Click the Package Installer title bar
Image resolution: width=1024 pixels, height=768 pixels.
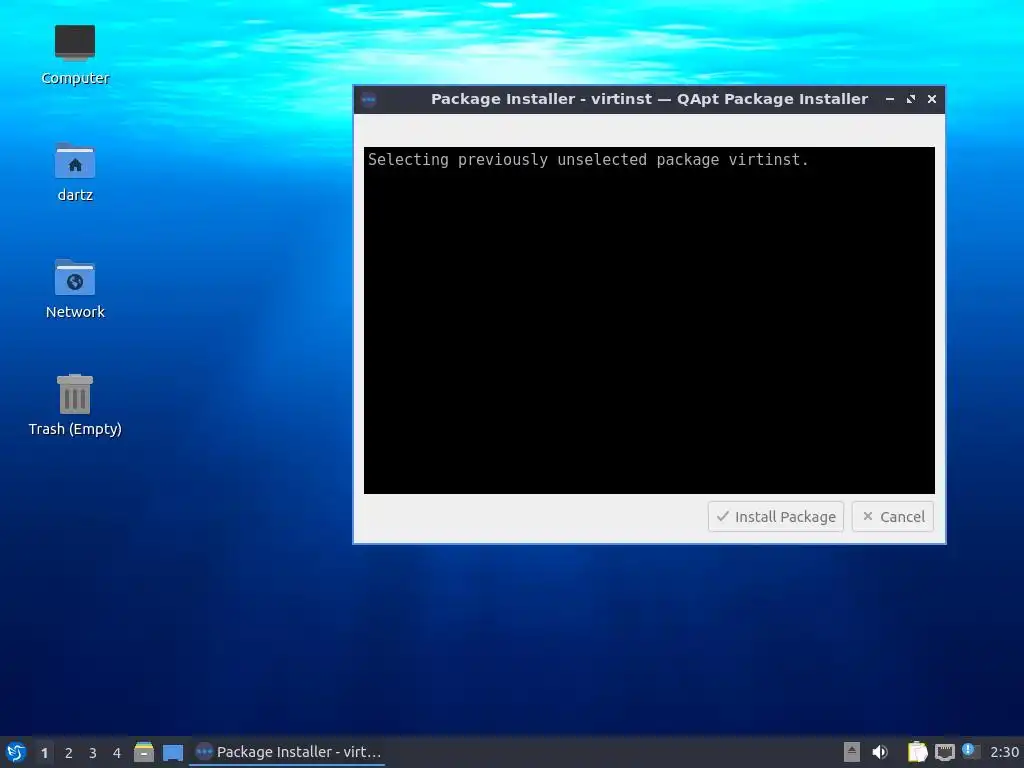point(649,99)
